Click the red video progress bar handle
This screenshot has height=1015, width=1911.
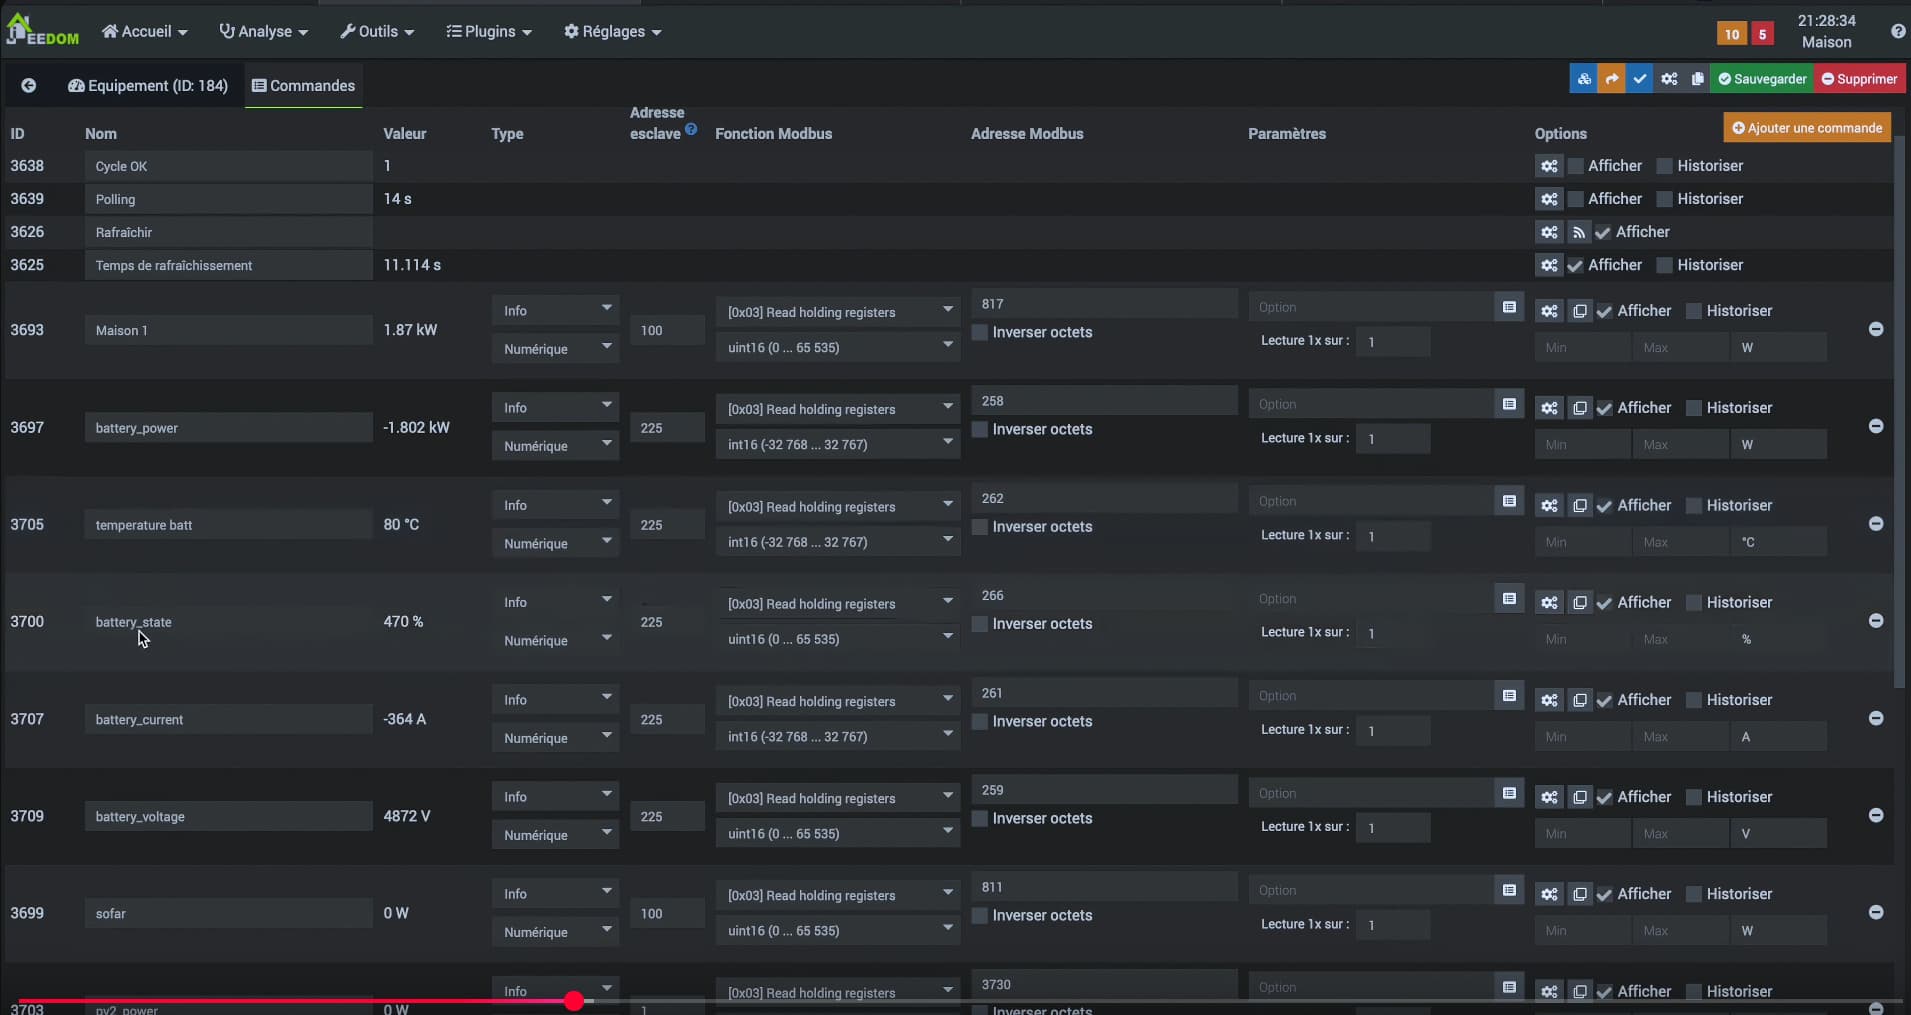point(574,1000)
